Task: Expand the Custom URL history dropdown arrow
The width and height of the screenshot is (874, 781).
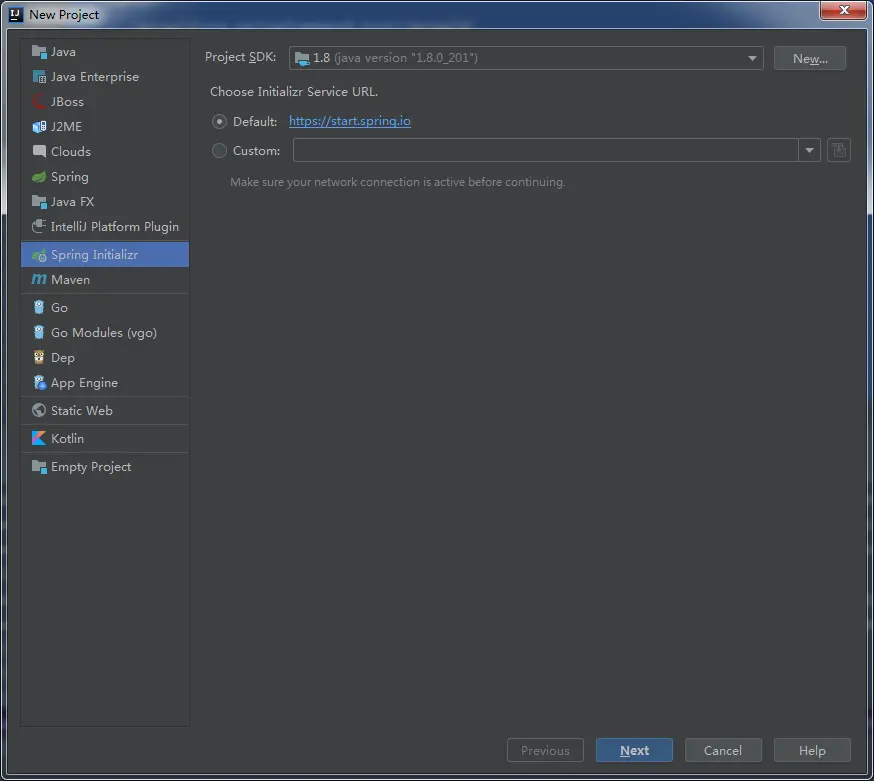Action: pyautogui.click(x=809, y=150)
